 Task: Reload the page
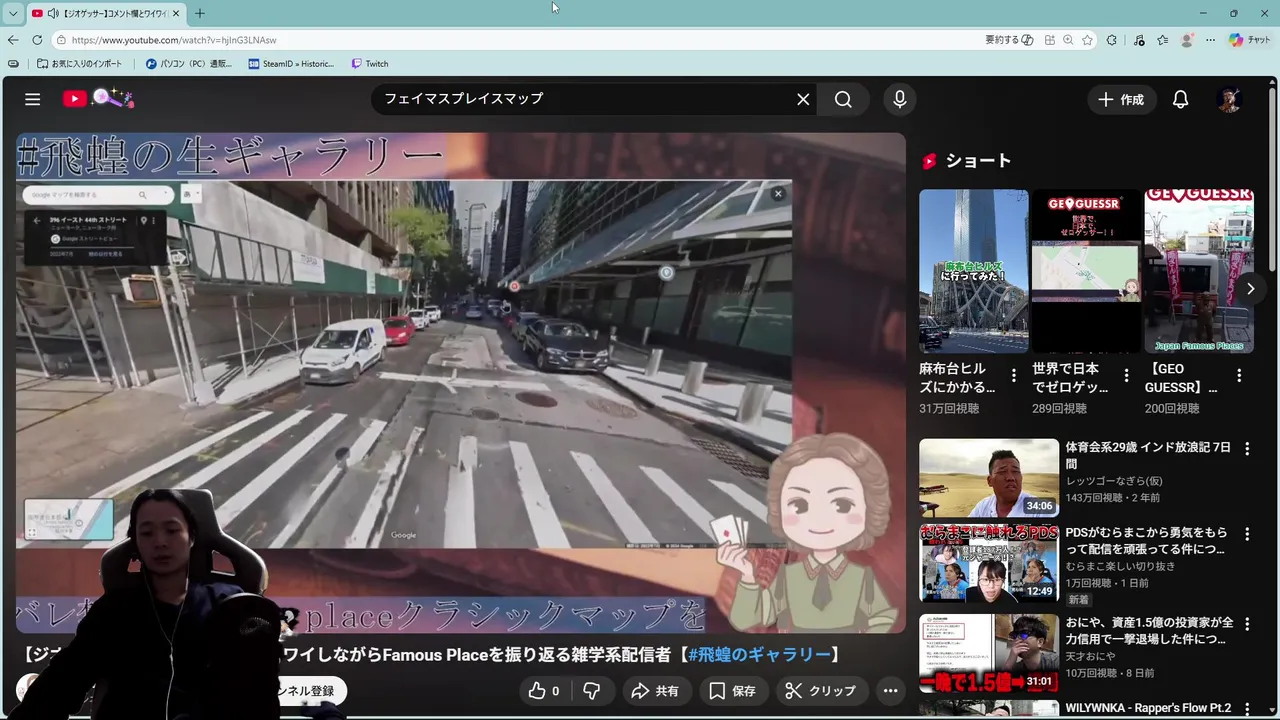pos(37,40)
